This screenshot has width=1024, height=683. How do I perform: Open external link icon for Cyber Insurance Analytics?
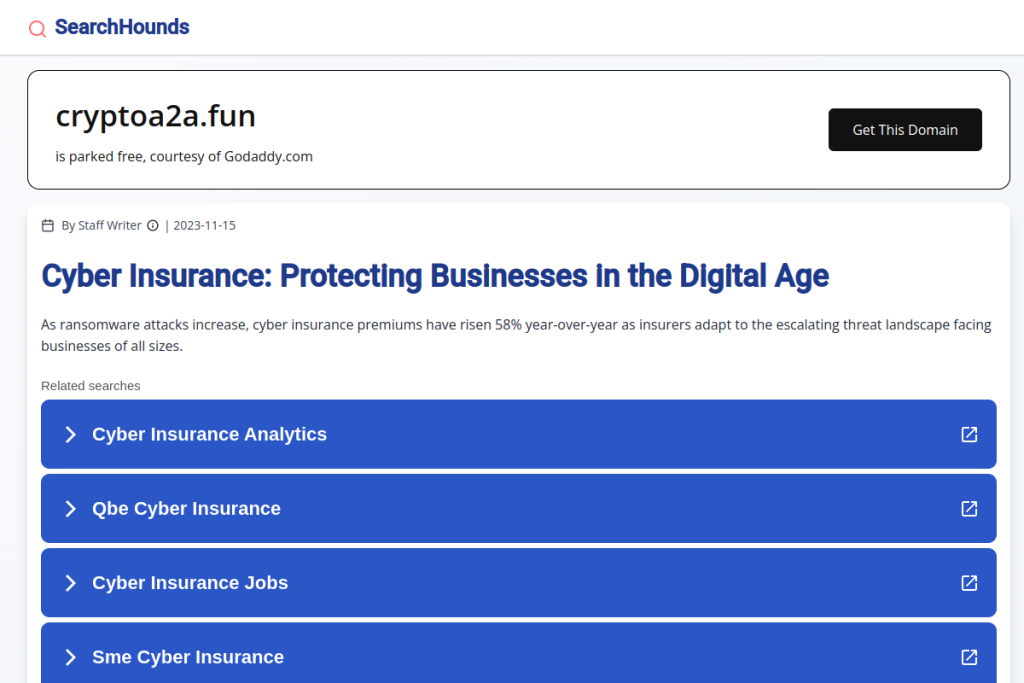coord(968,434)
